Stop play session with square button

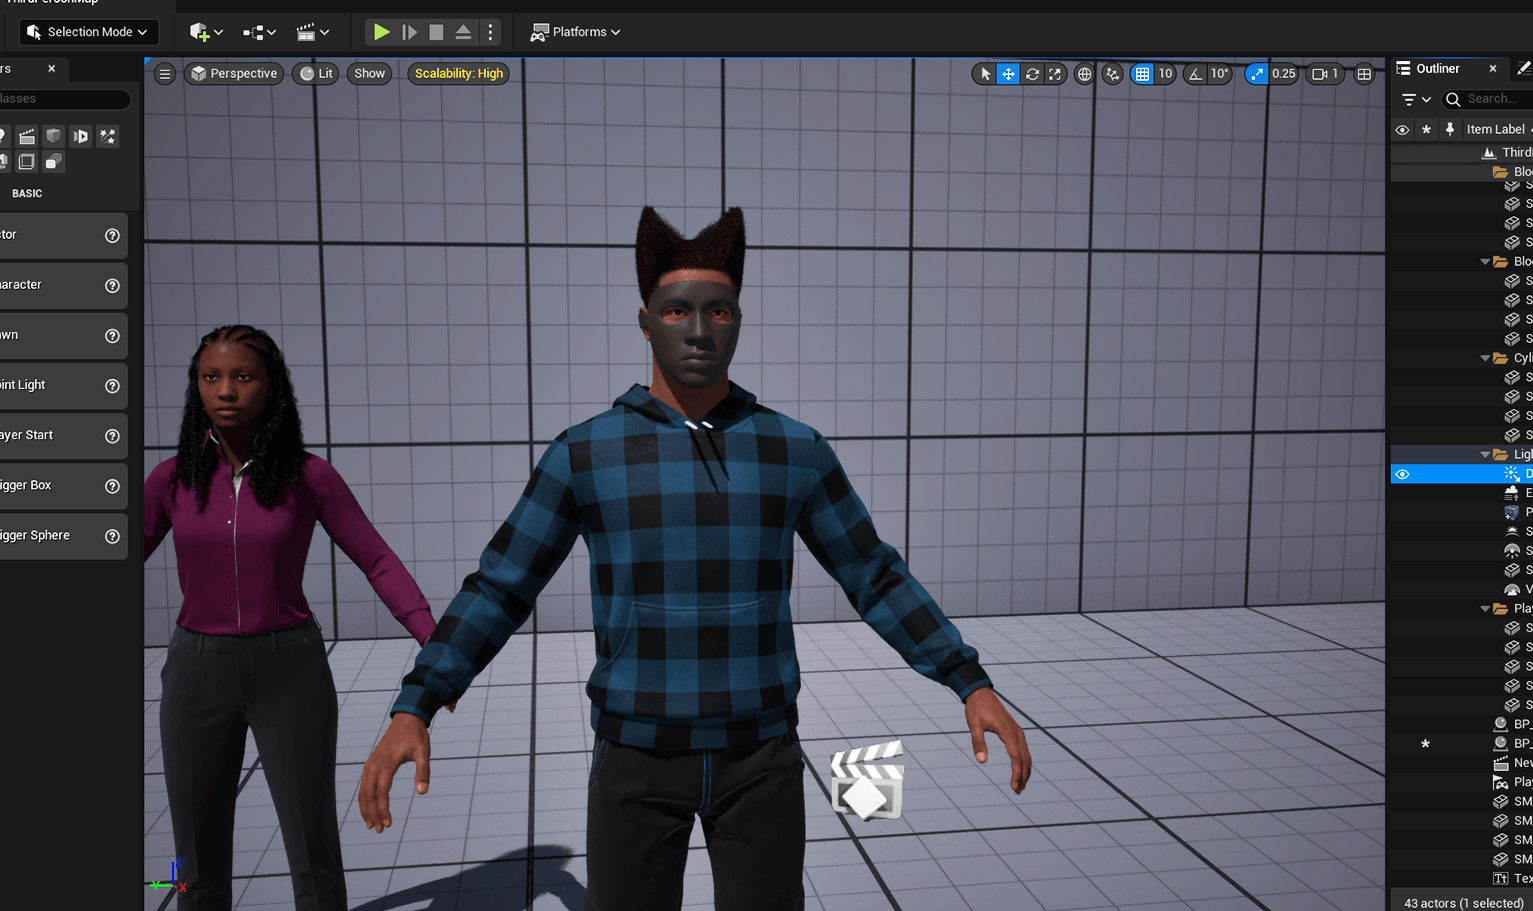click(x=436, y=32)
